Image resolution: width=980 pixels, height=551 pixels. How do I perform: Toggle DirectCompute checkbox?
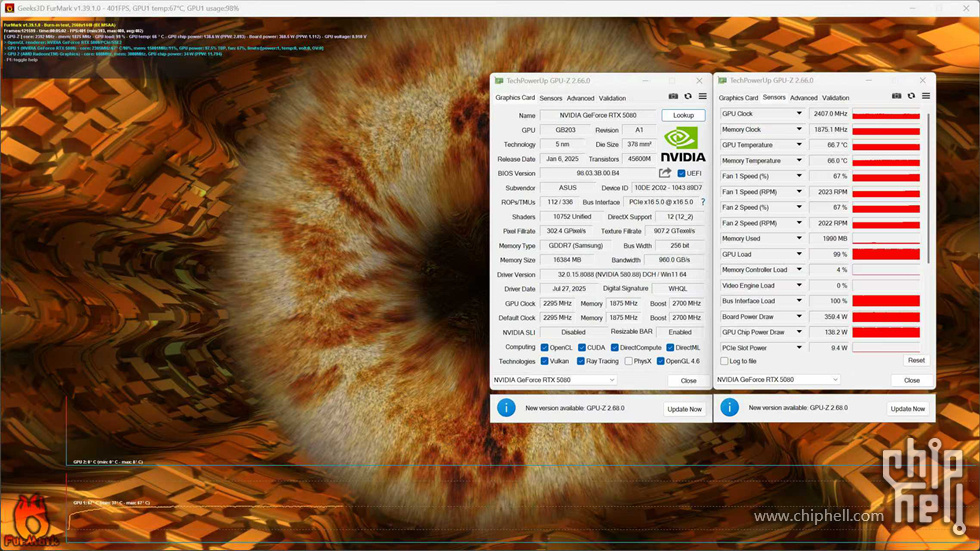pyautogui.click(x=615, y=347)
